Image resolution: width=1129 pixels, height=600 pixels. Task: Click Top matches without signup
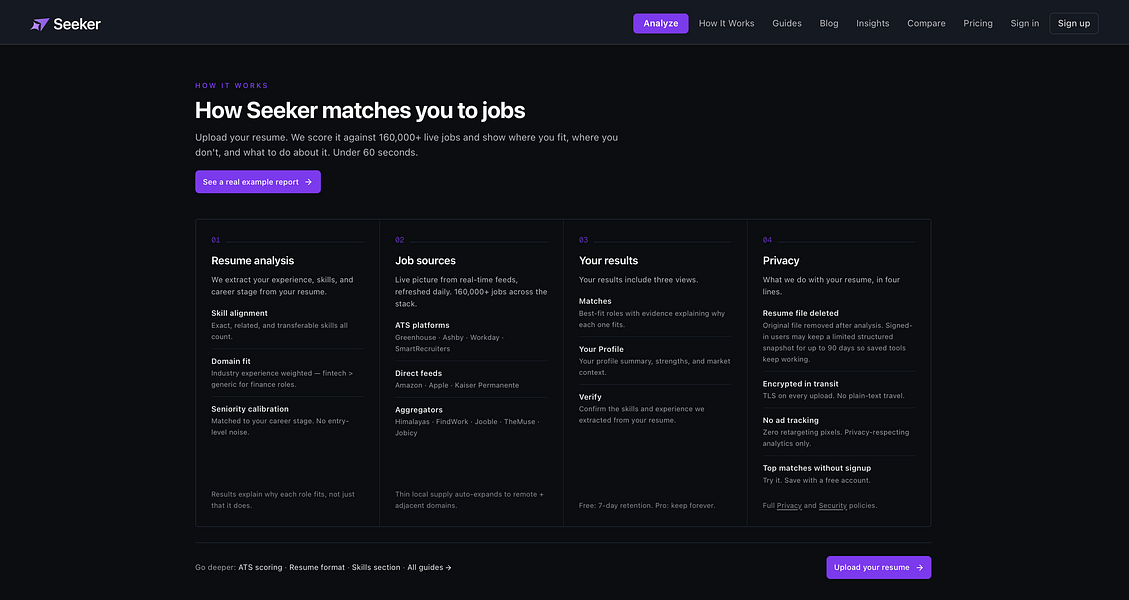point(817,468)
